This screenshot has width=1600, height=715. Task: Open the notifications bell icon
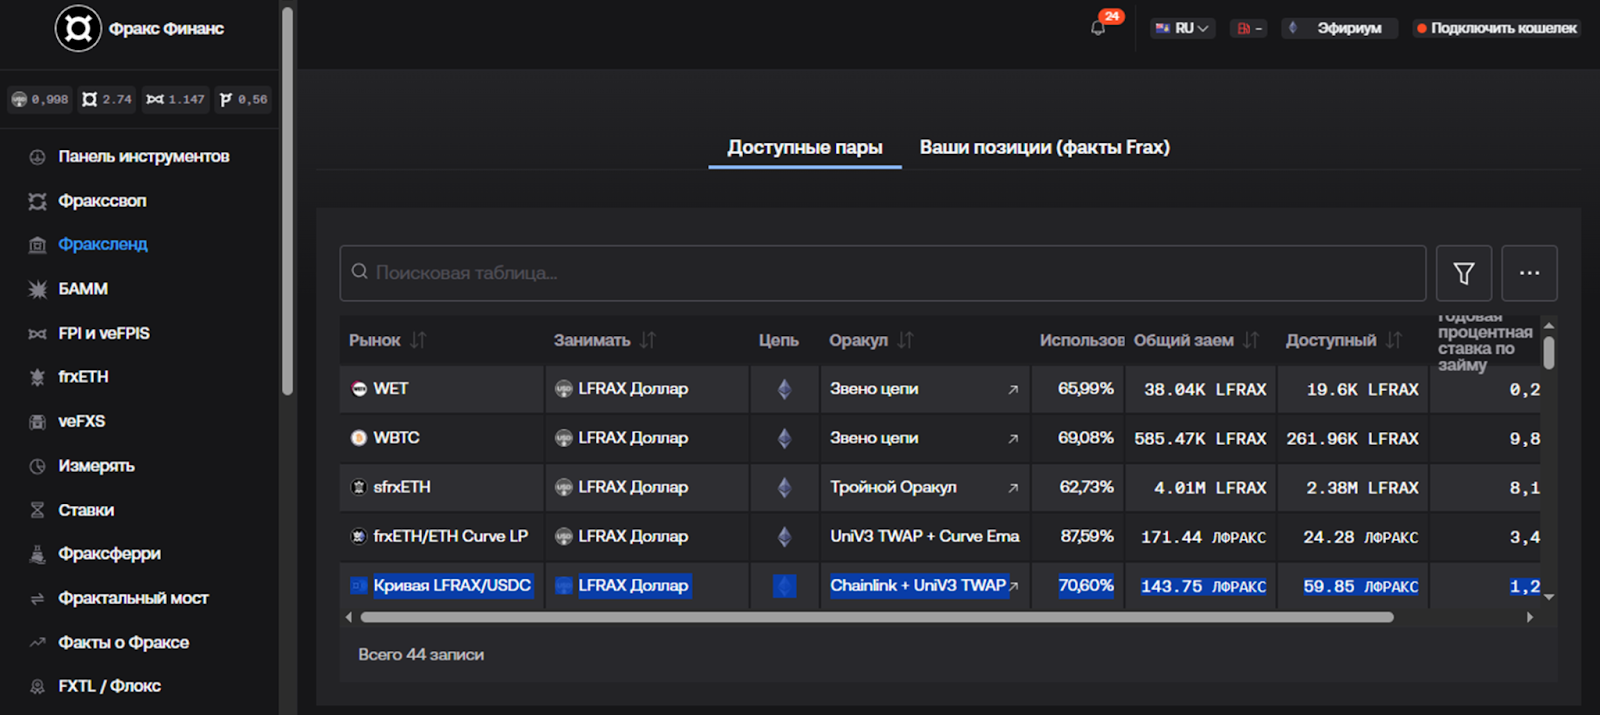click(1098, 28)
